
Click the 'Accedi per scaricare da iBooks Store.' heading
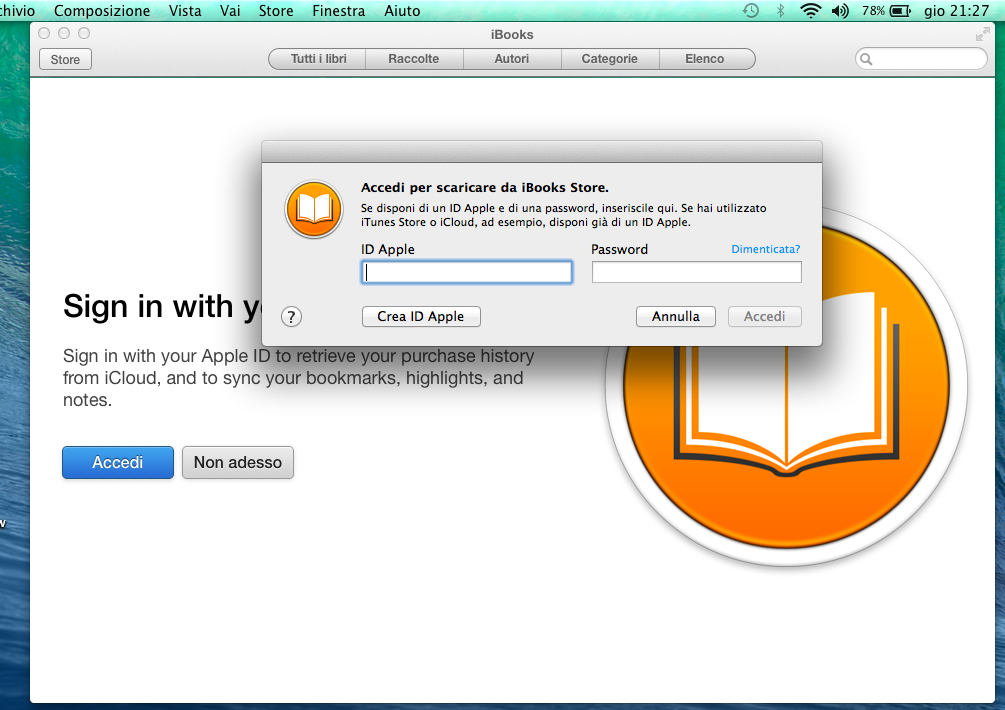click(485, 188)
